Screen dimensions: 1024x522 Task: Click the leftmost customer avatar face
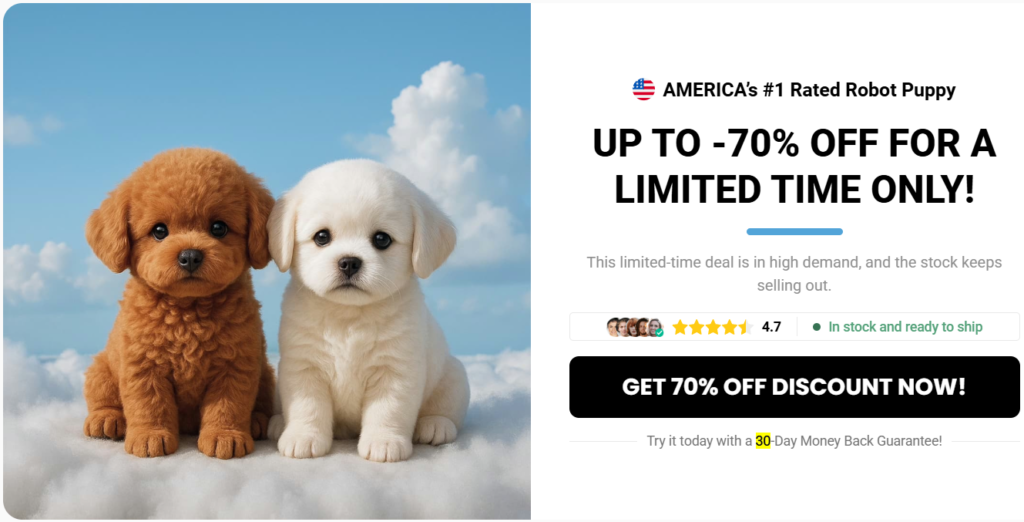click(612, 327)
